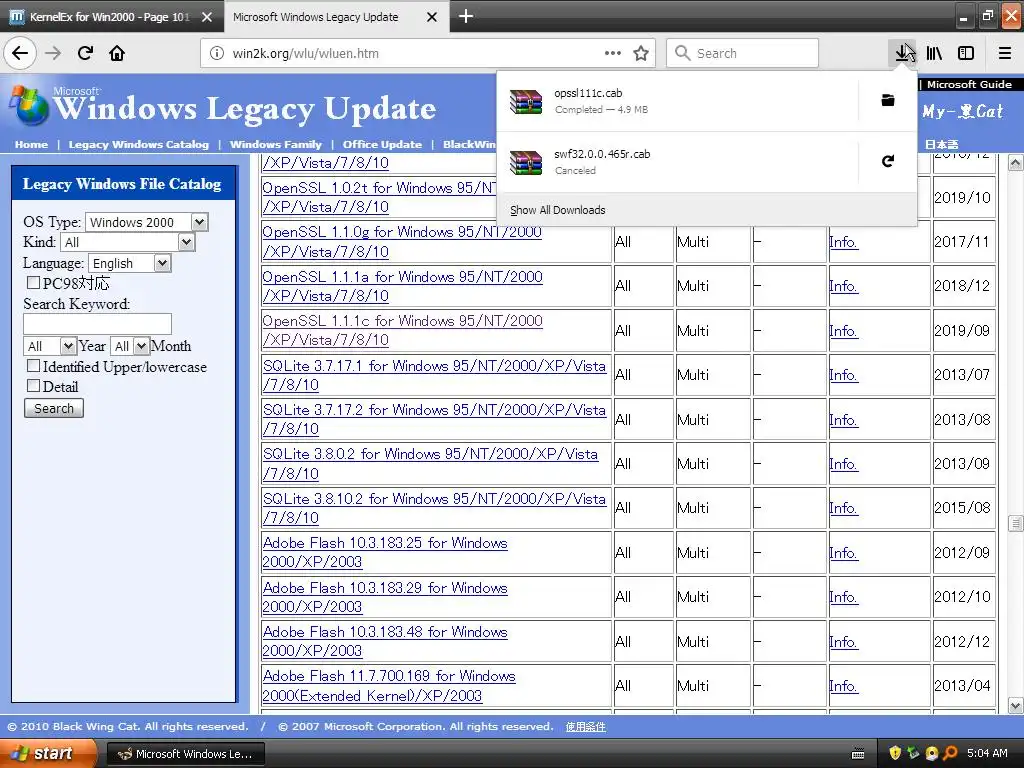This screenshot has width=1024, height=768.
Task: Open the shield security tray icon
Action: [895, 753]
